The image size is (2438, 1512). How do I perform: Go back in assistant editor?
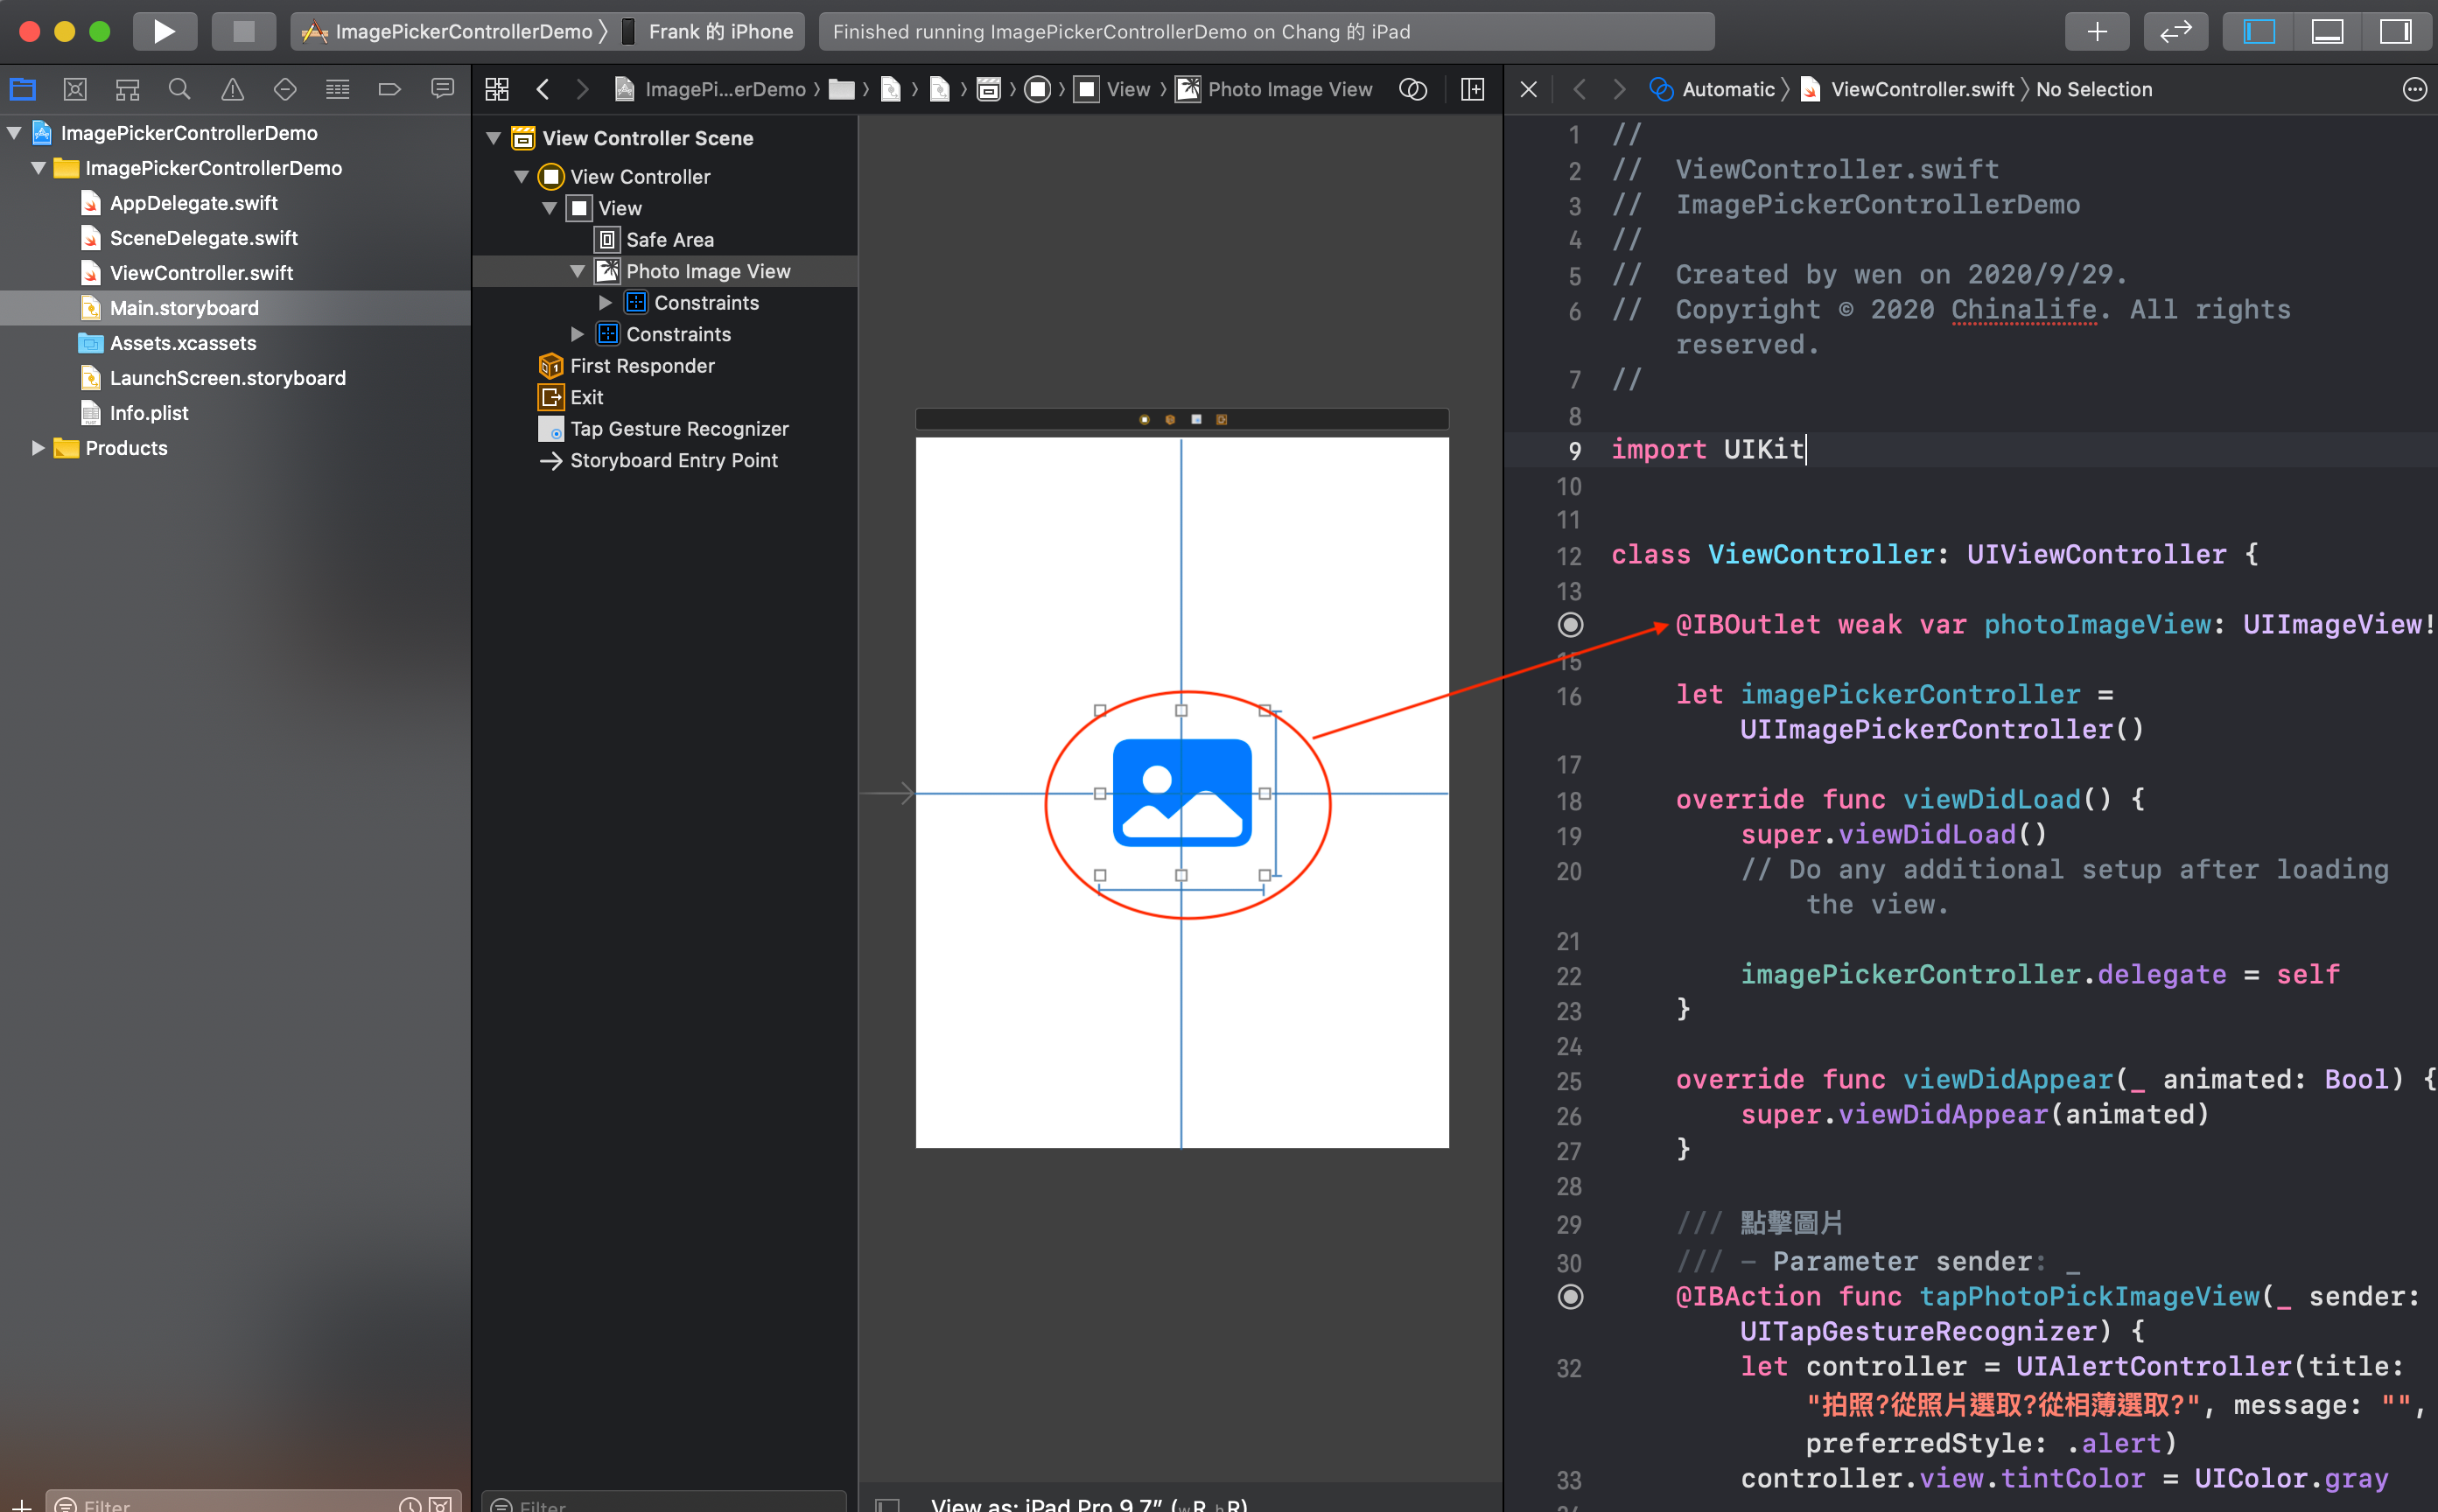tap(1580, 89)
